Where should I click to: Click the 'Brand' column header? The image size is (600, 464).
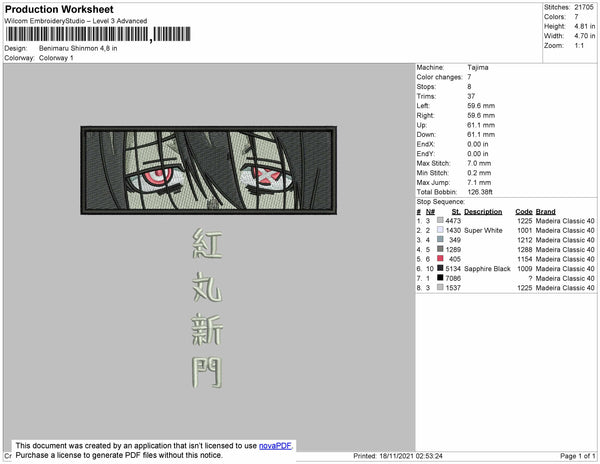[x=545, y=212]
